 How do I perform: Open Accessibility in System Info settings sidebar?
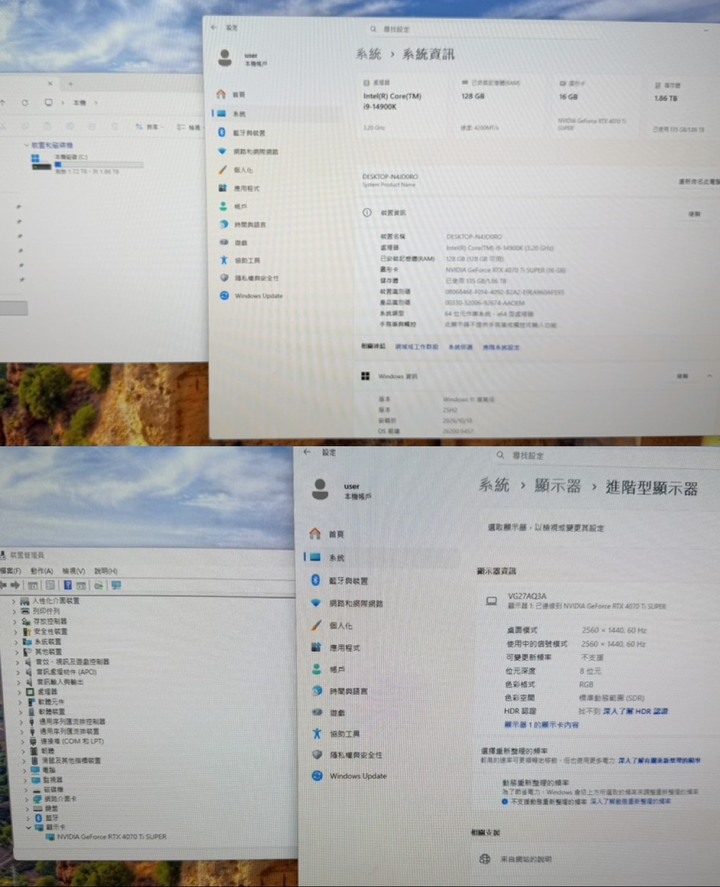pos(240,260)
